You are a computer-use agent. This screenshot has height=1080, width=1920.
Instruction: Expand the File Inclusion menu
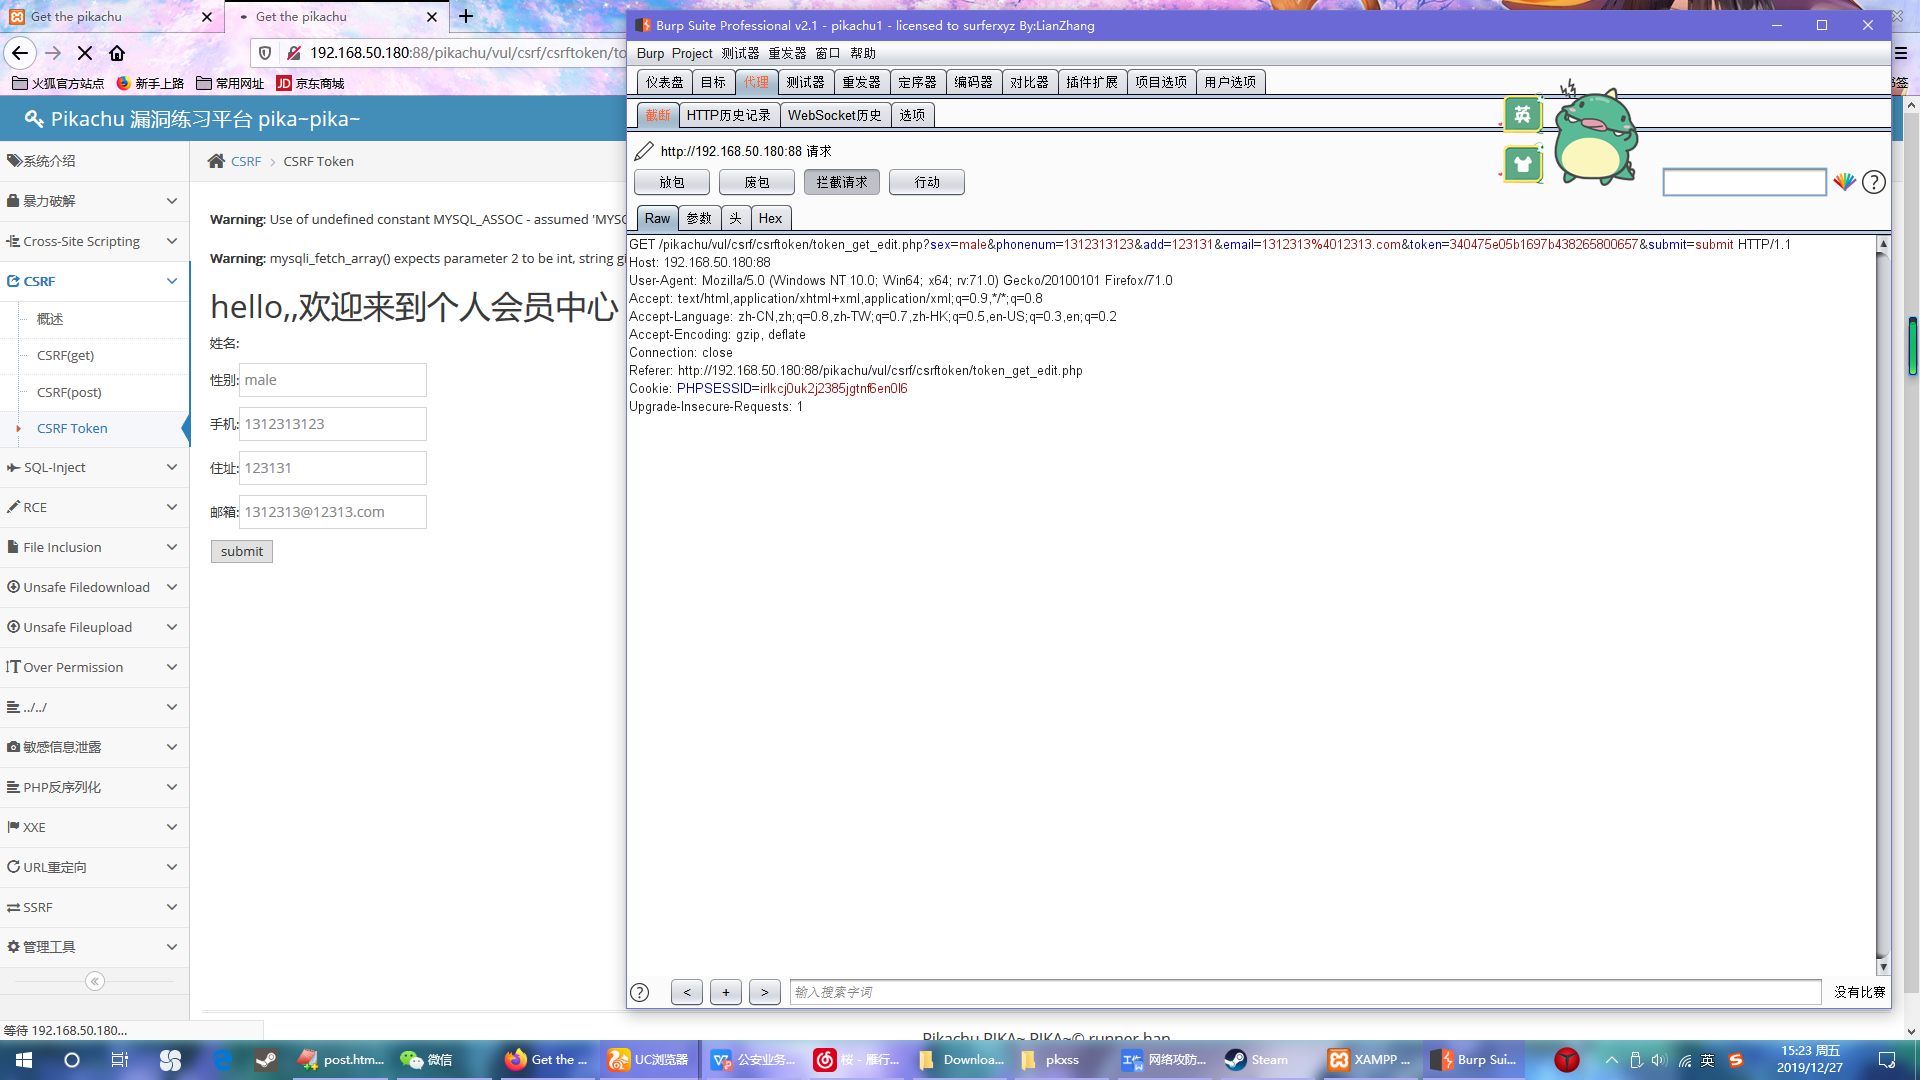coord(94,547)
